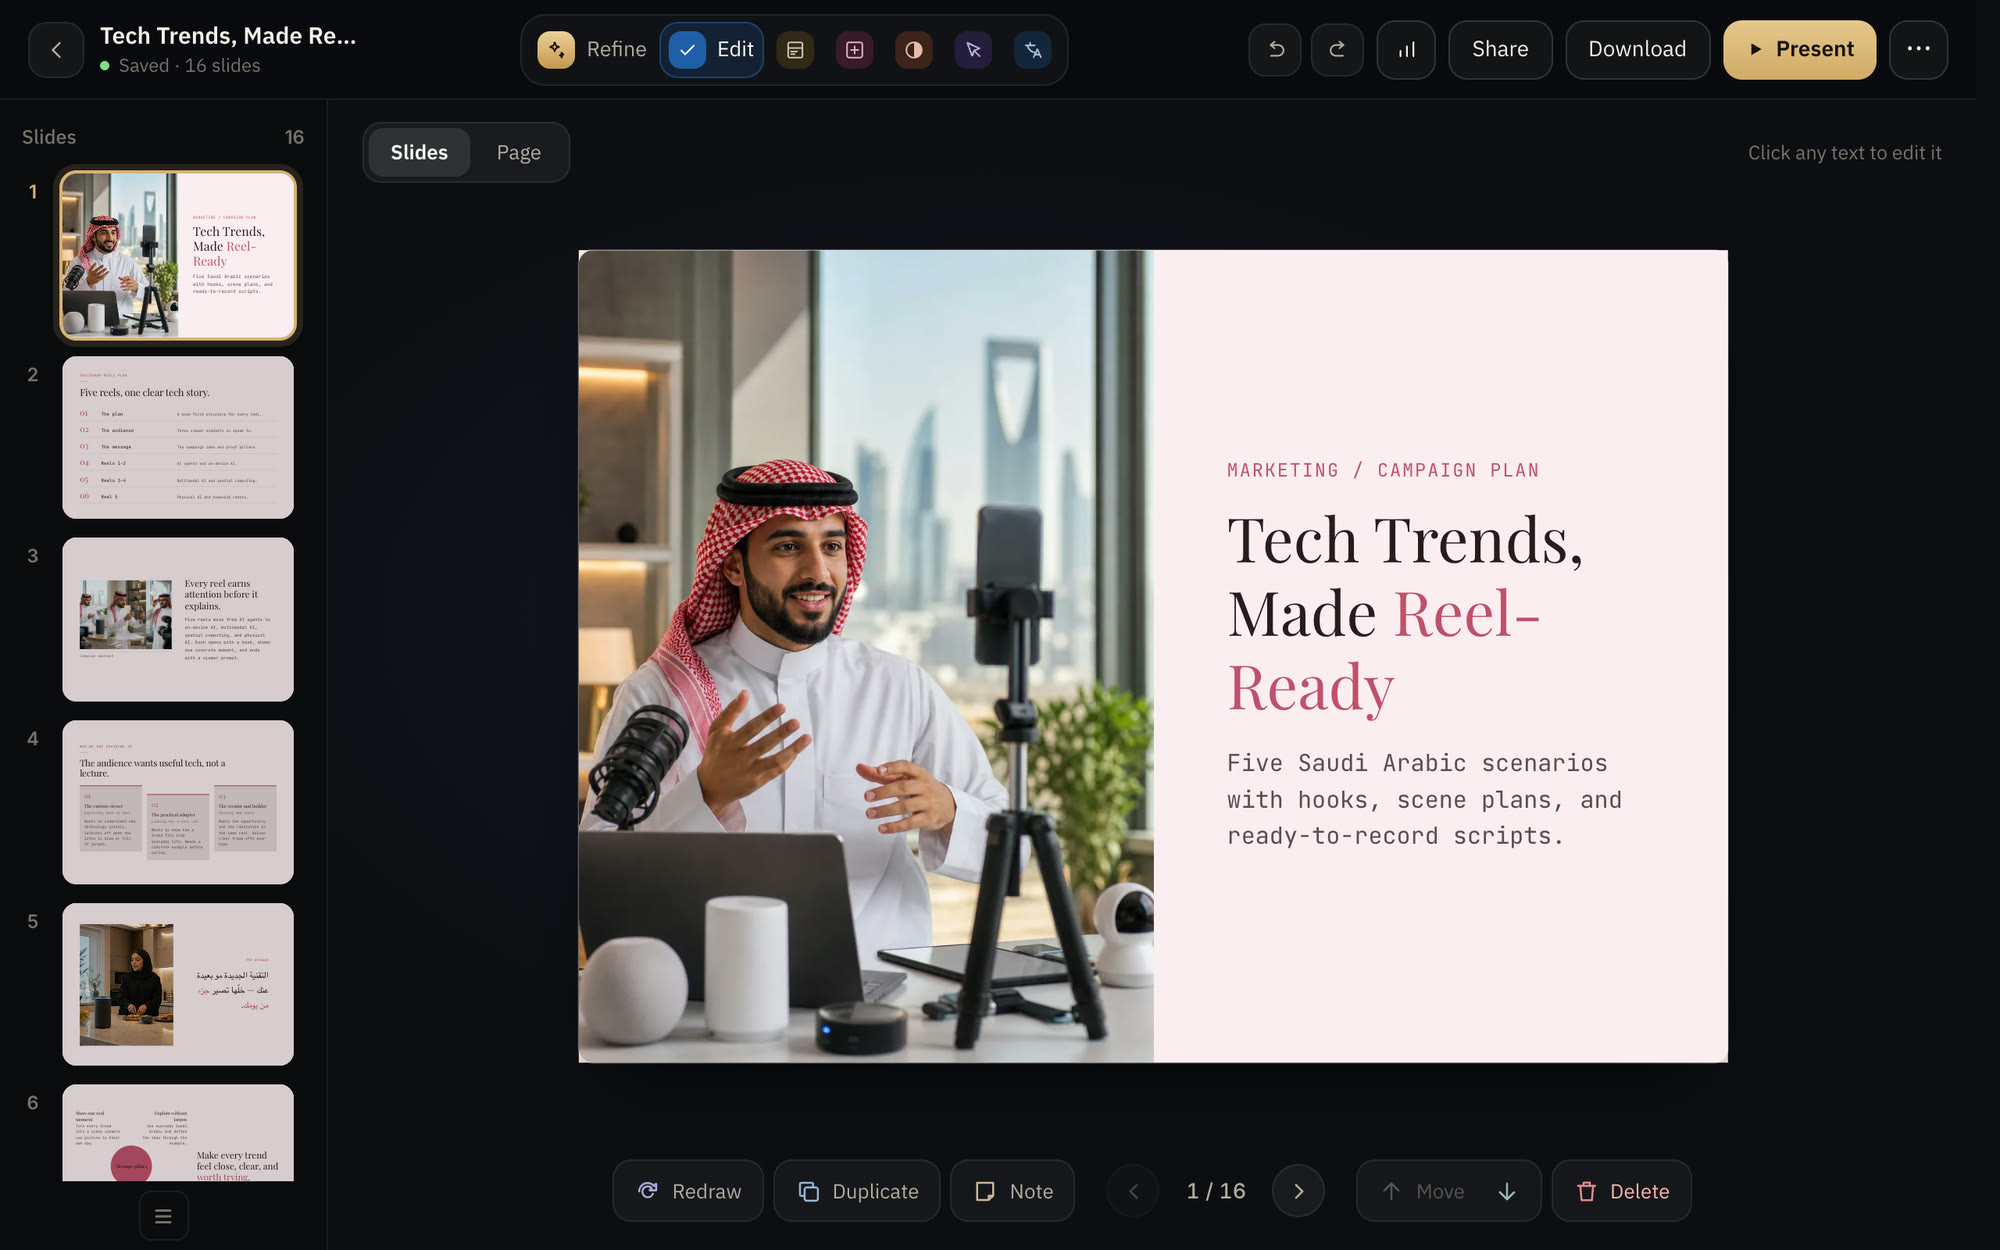
Task: Open the translate language icon
Action: coord(1033,50)
